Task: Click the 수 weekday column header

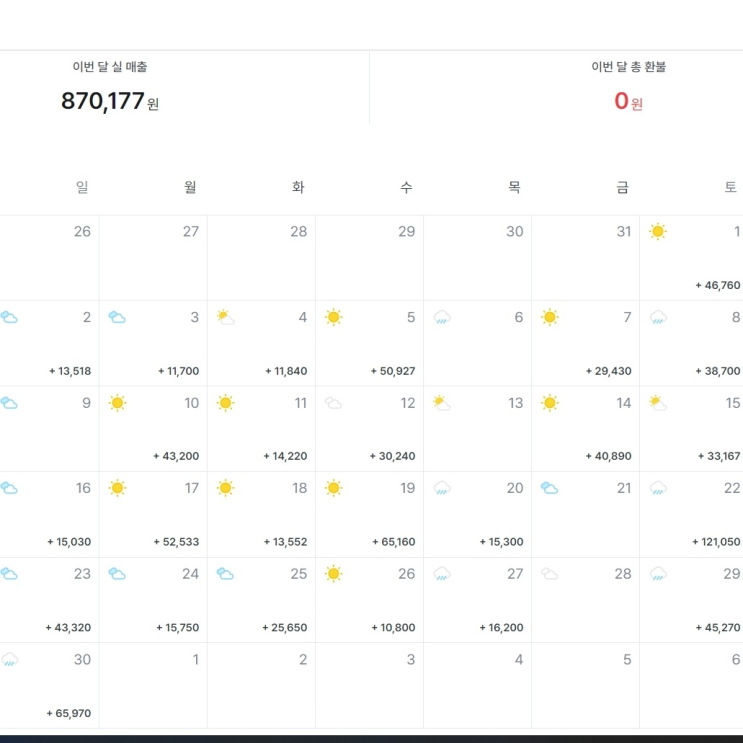Action: [406, 187]
